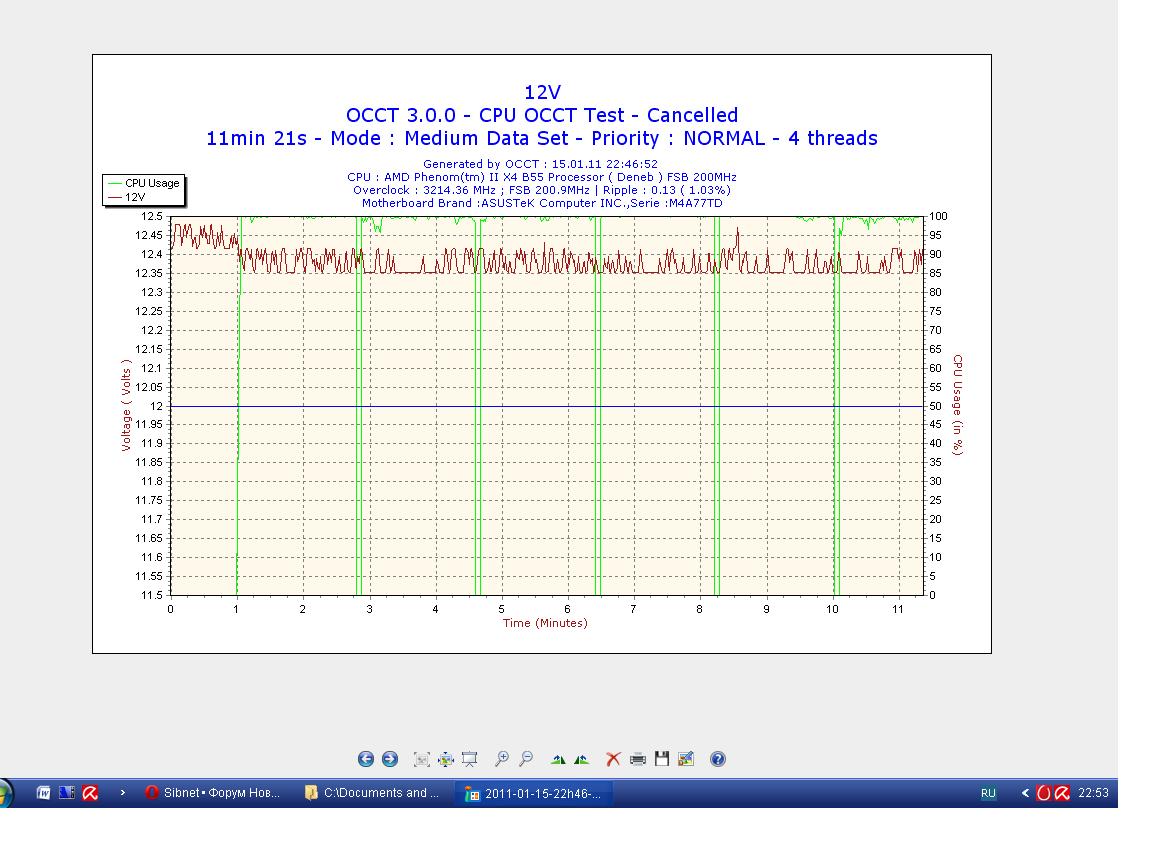Click the CPU Usage legend entry

click(144, 183)
